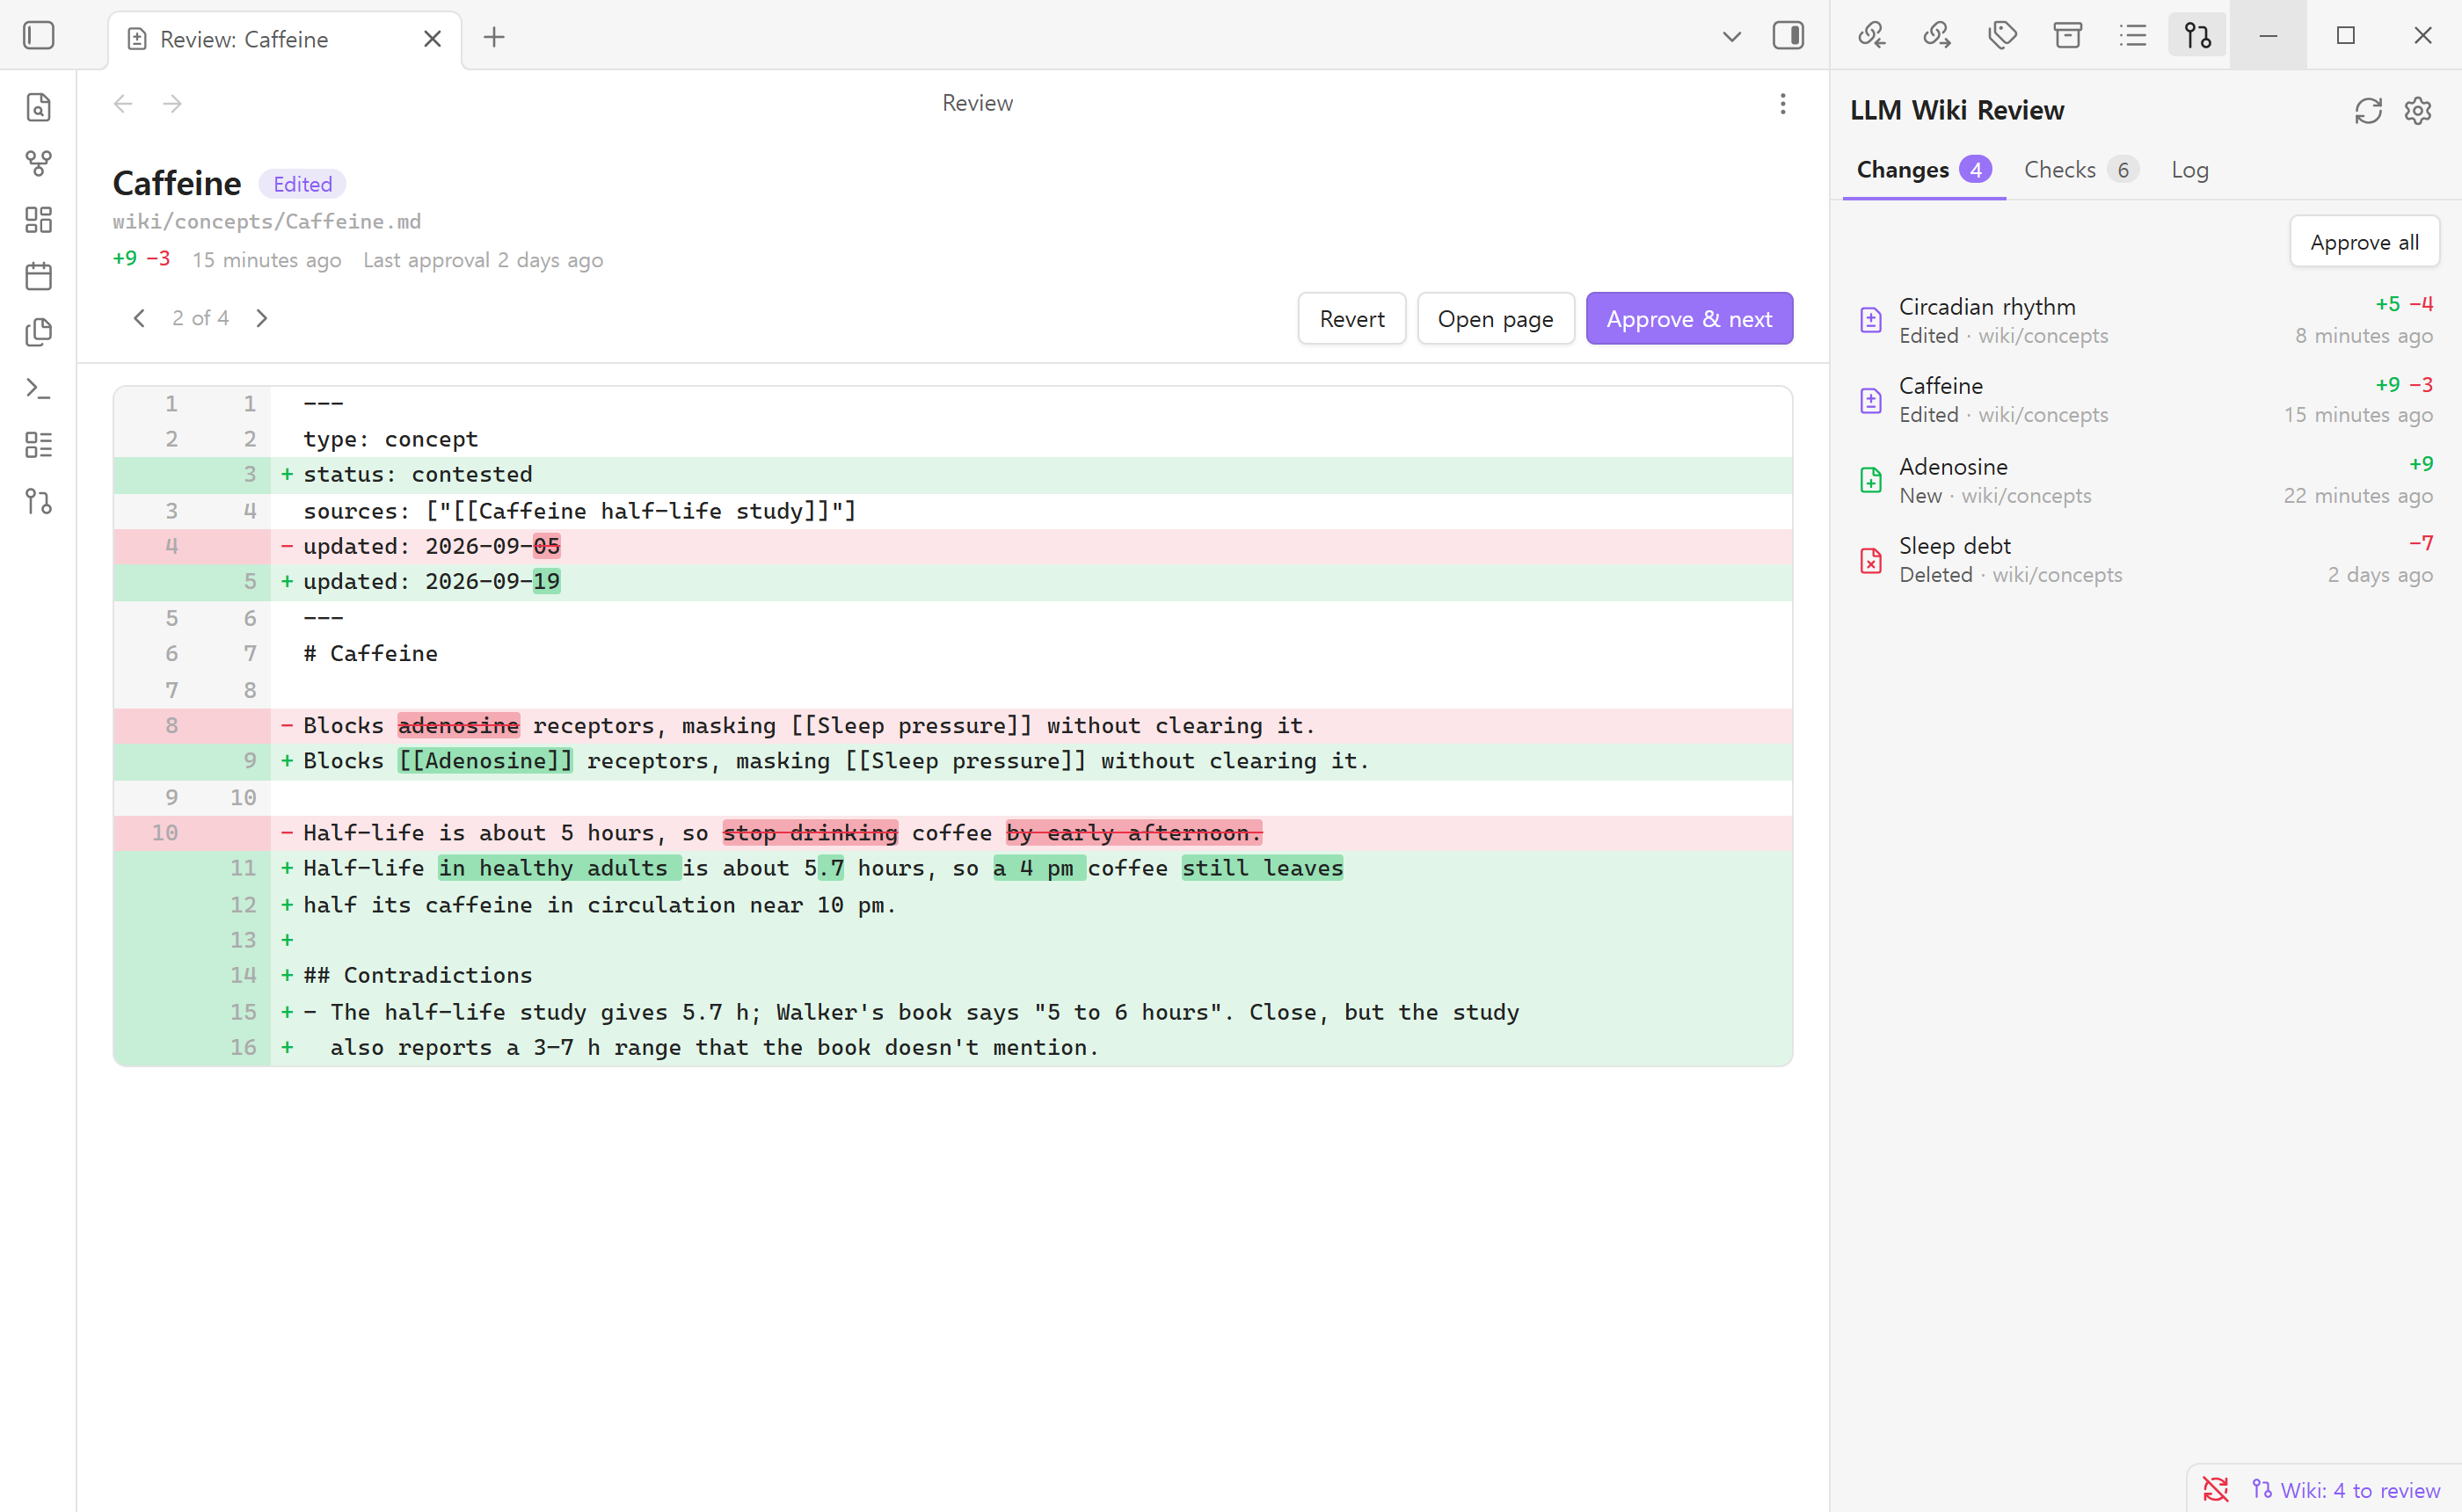Click the [[Adenosine]] highlighted link text
2462x1512 pixels.
[x=486, y=761]
